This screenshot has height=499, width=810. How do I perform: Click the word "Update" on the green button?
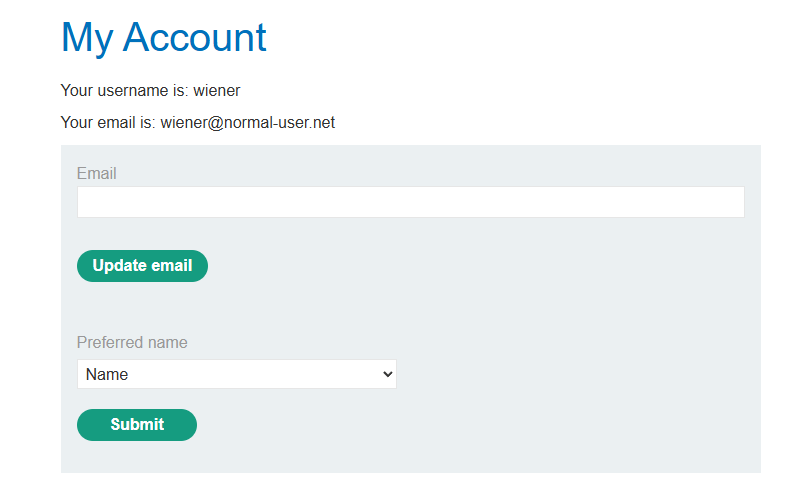pos(119,266)
